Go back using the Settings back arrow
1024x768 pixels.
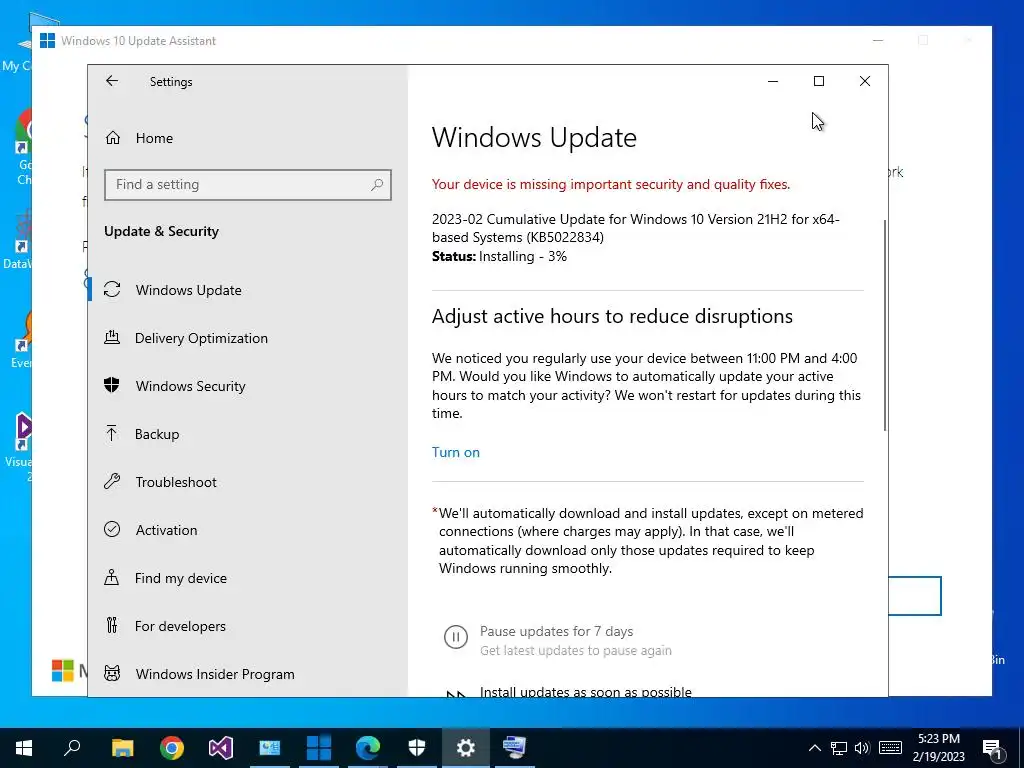[112, 81]
